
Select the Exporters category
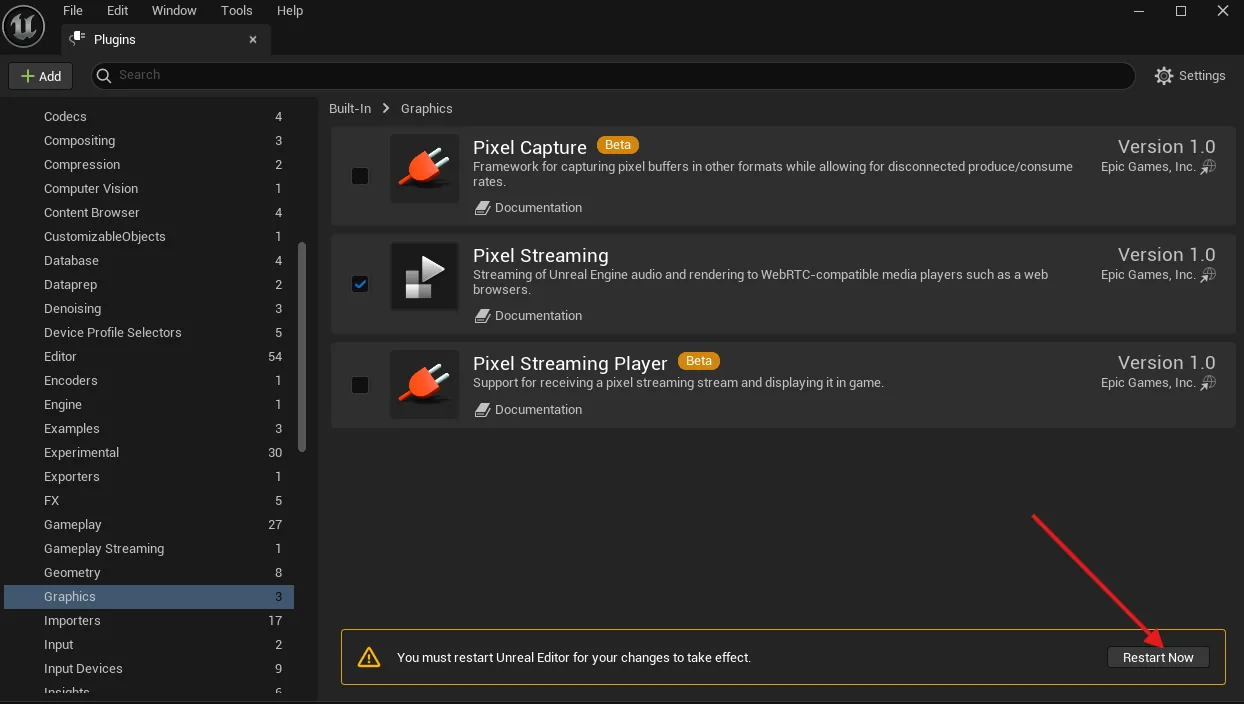(149, 477)
